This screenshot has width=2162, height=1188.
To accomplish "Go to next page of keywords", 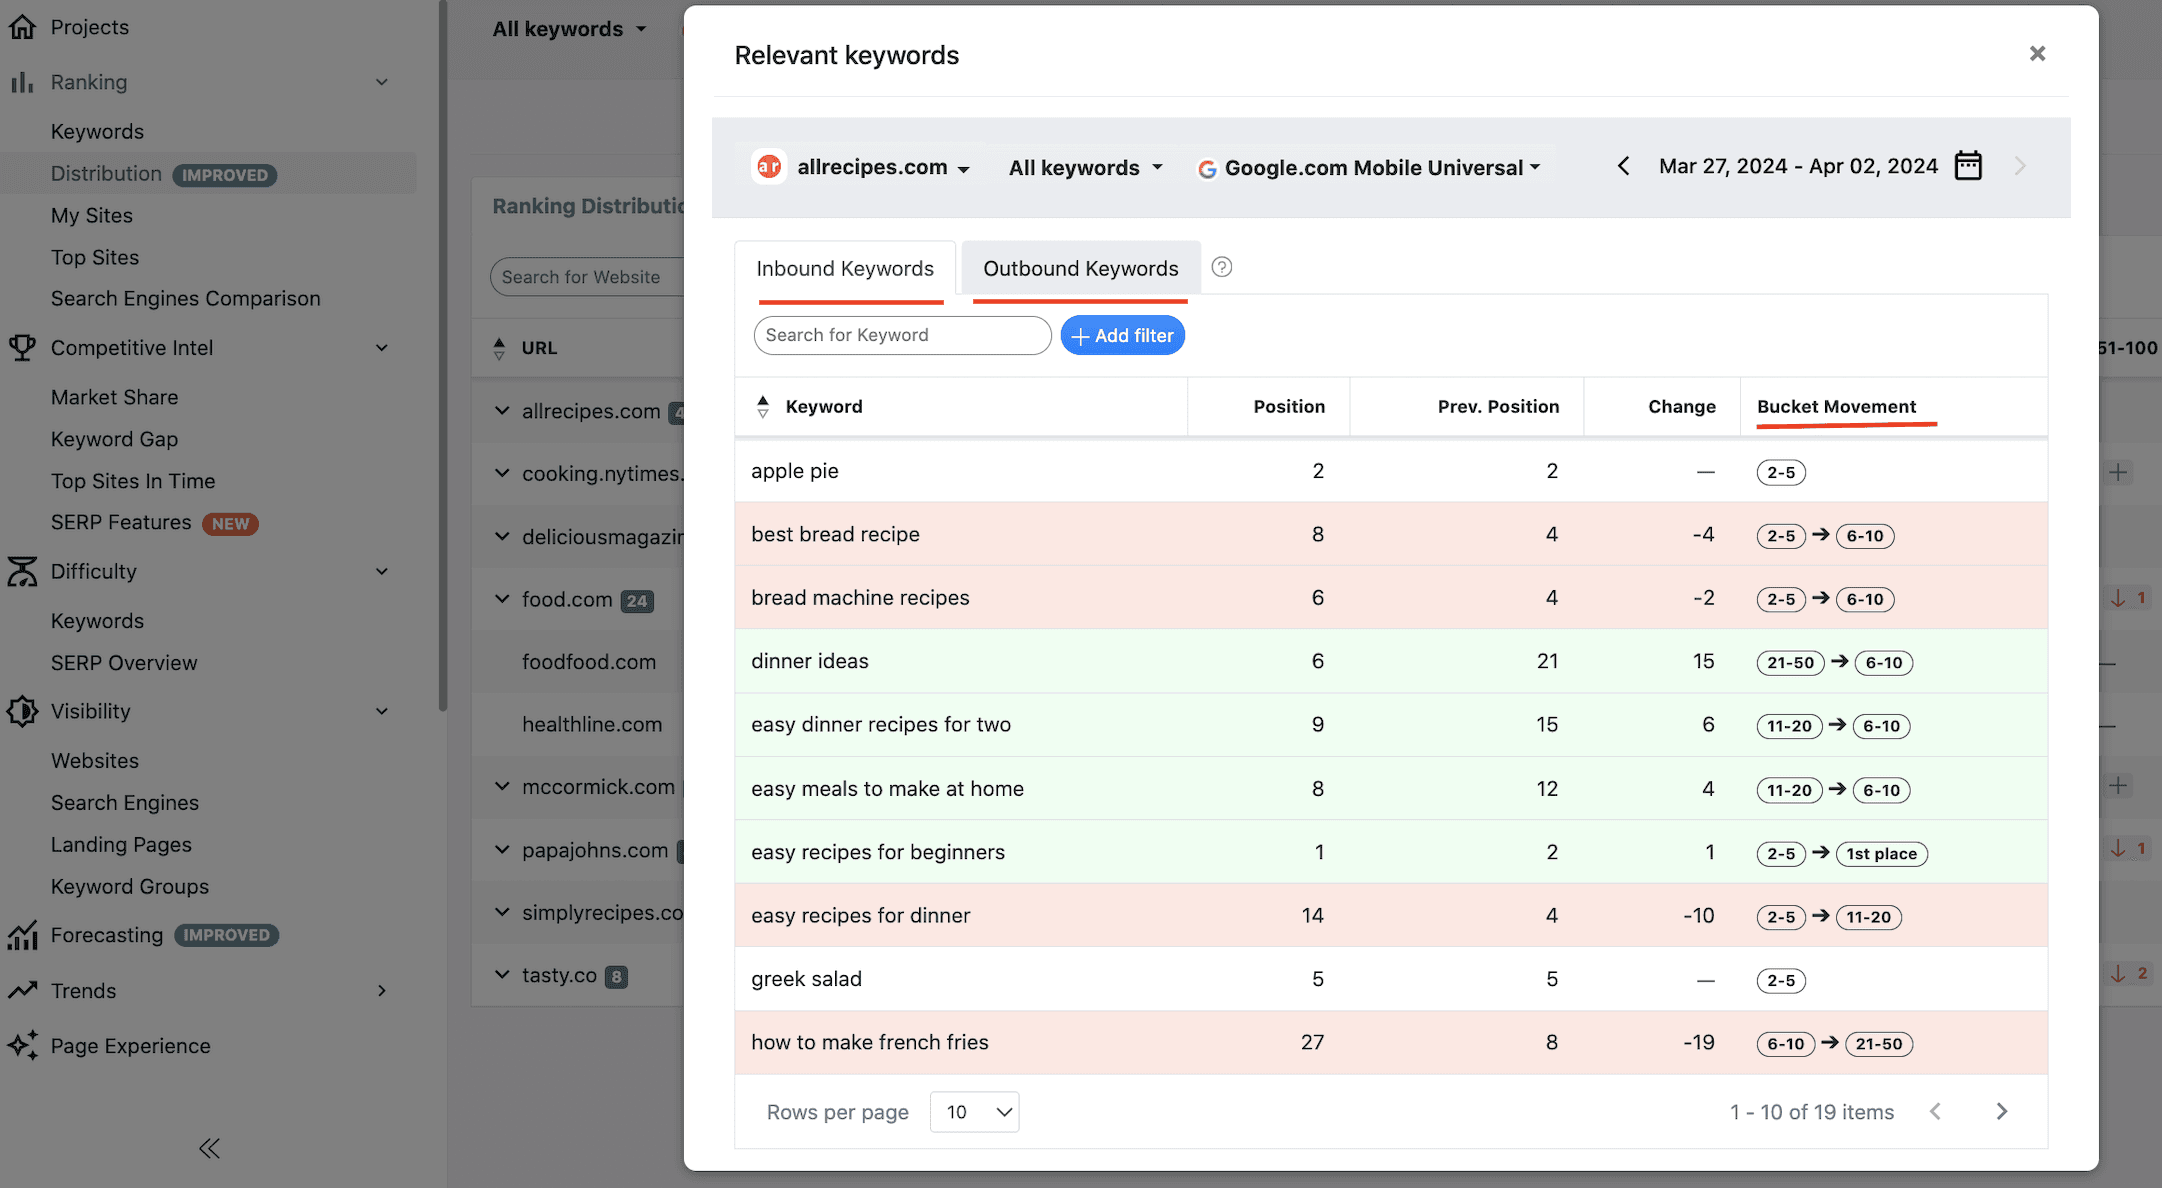I will (x=2001, y=1111).
